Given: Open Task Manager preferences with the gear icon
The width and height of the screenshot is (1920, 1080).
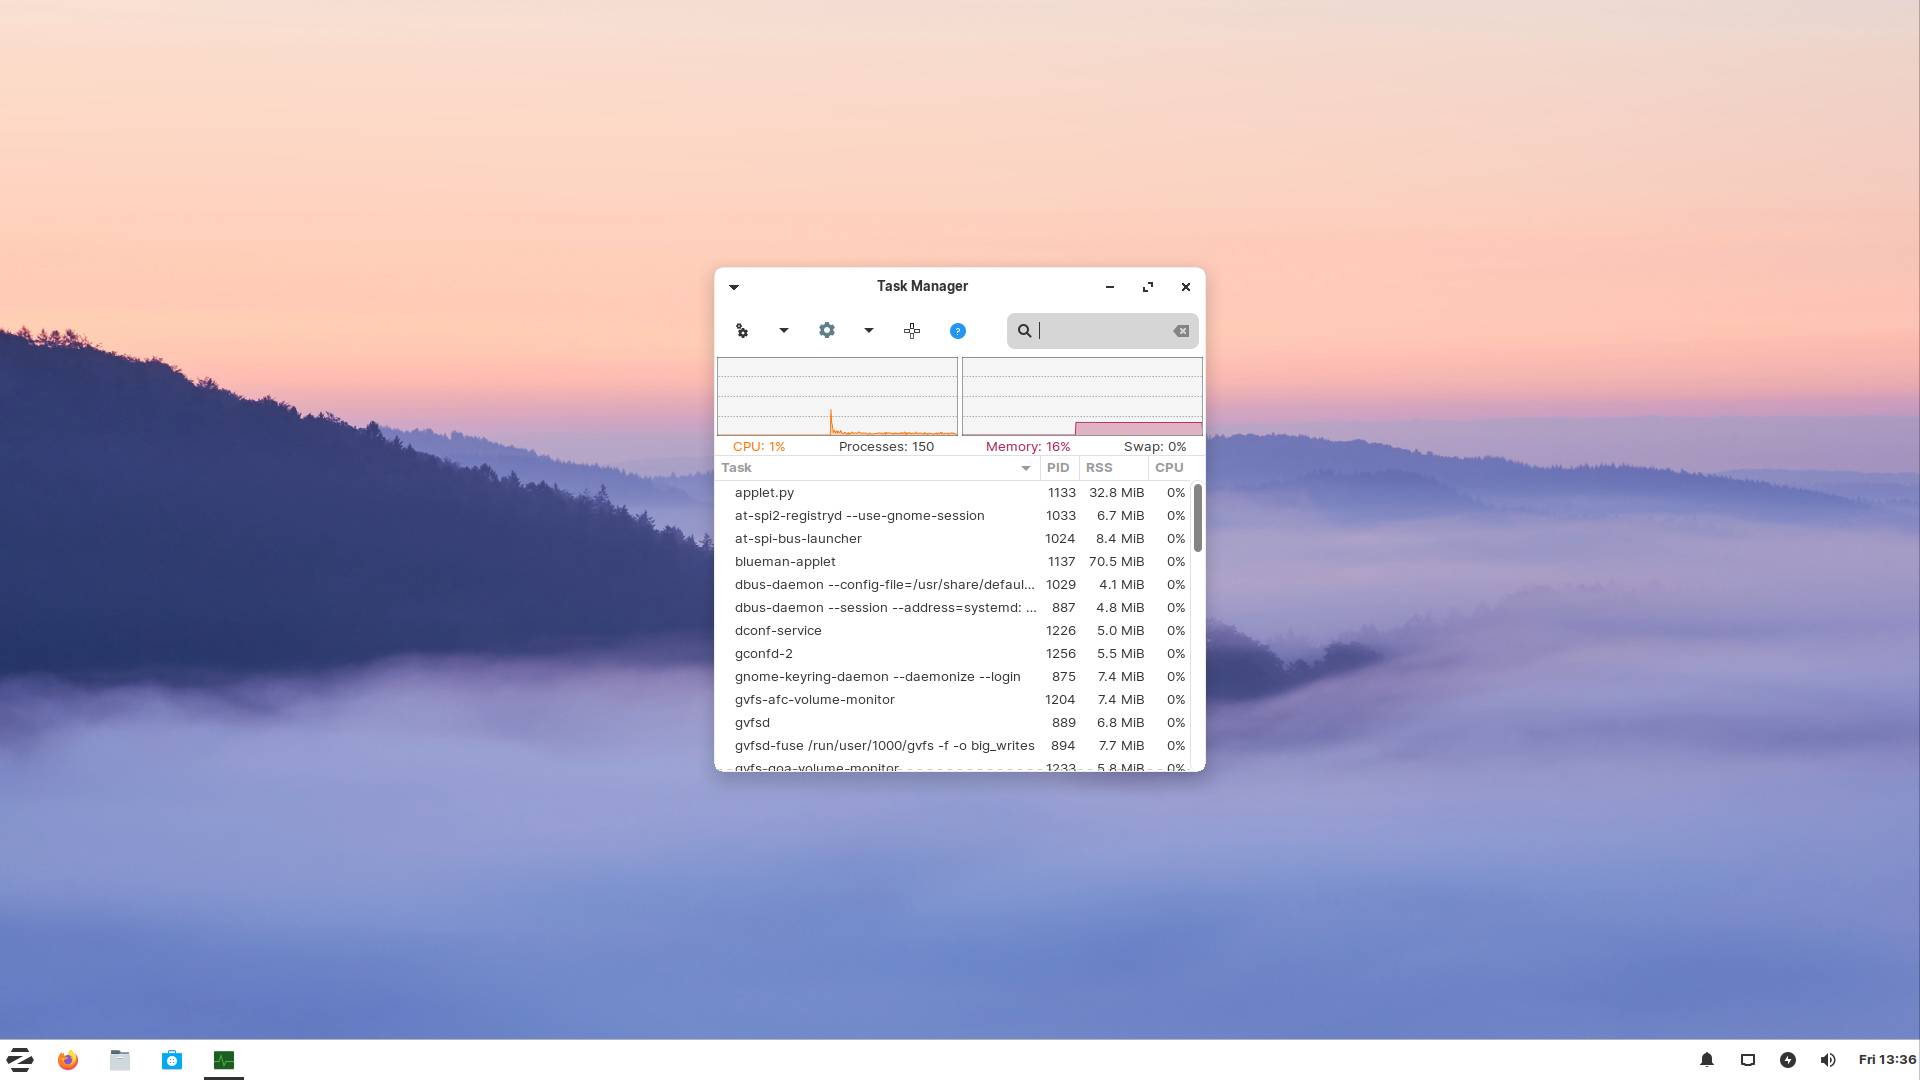Looking at the screenshot, I should point(826,330).
